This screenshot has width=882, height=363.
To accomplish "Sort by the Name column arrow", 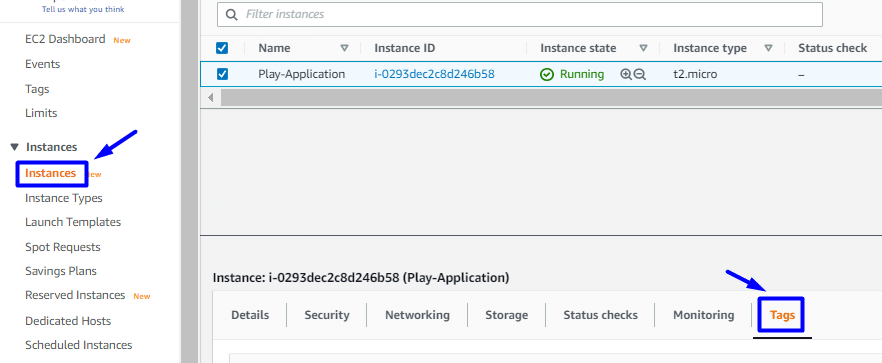I will pyautogui.click(x=344, y=48).
